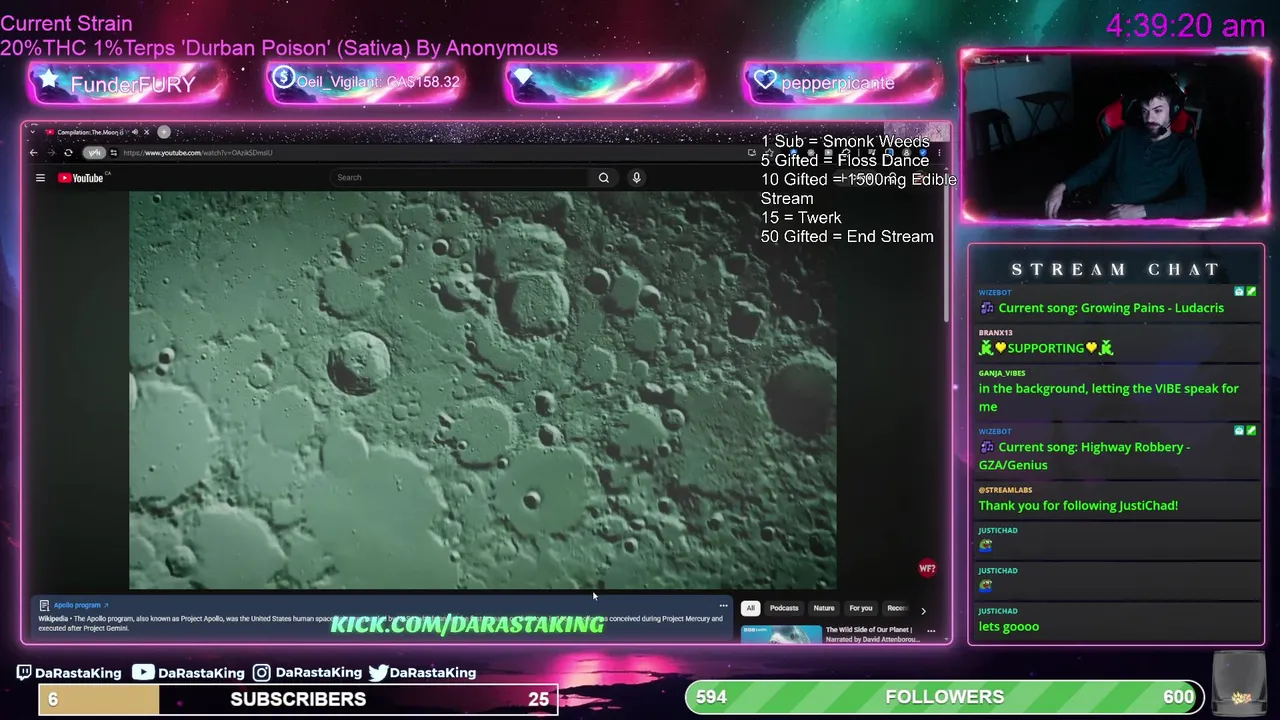Open options menu for 'The Wild Side of Our Planet'

[931, 631]
